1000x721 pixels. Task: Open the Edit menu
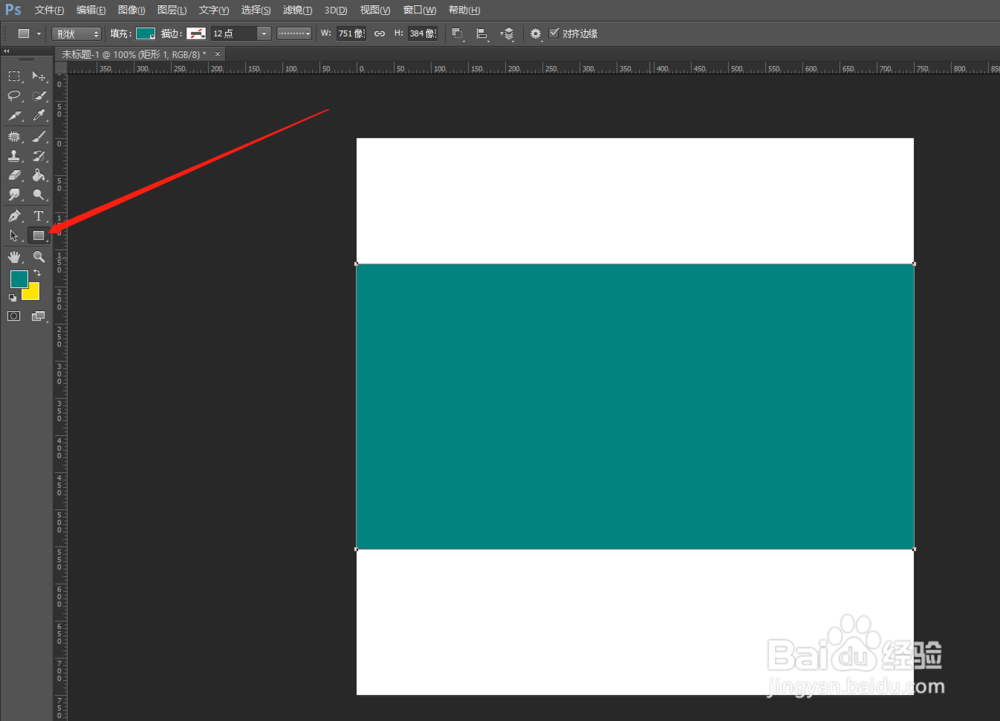pos(91,10)
